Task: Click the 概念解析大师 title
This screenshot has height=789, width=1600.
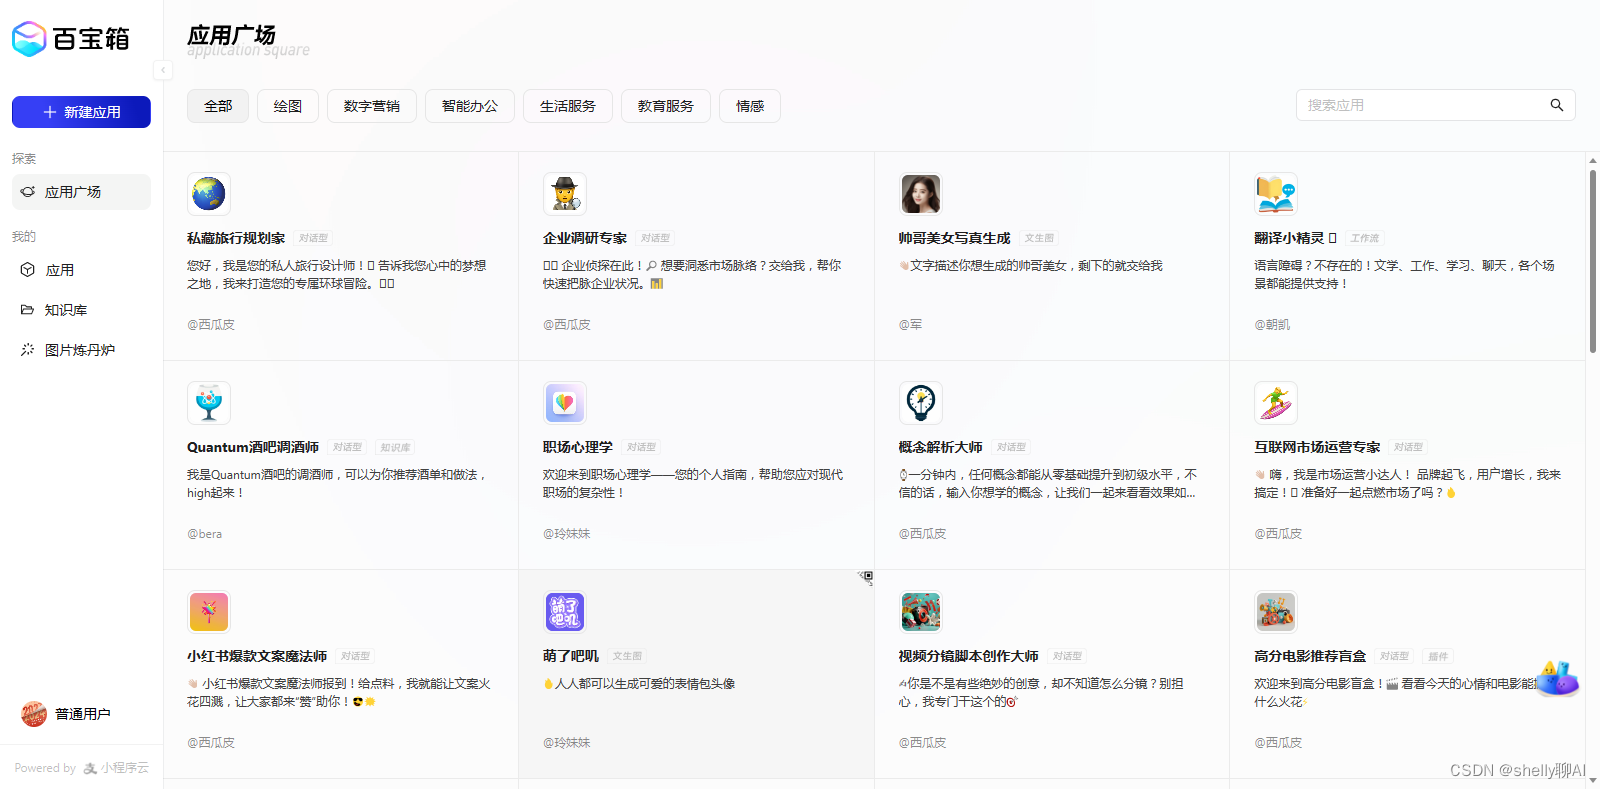Action: click(x=941, y=447)
